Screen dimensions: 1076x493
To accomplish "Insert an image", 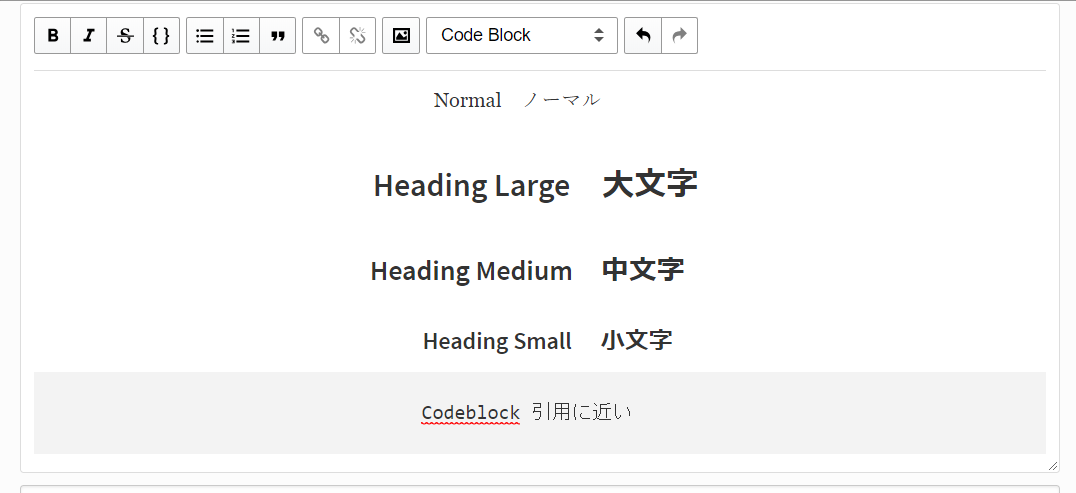I will 401,36.
